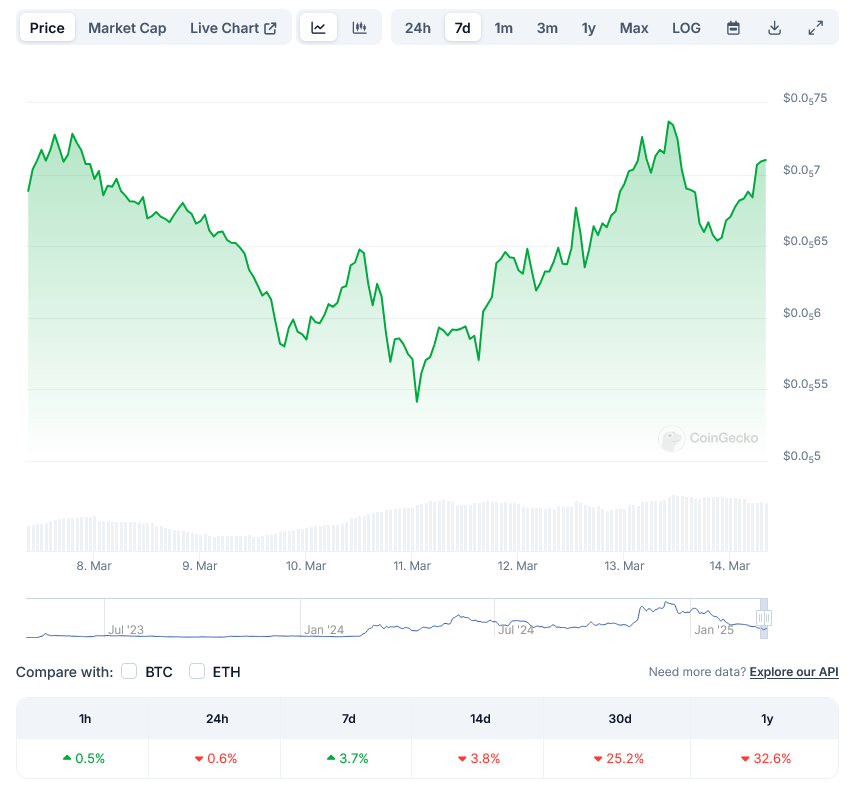
Task: Switch to candlestick chart view
Action: coord(360,28)
